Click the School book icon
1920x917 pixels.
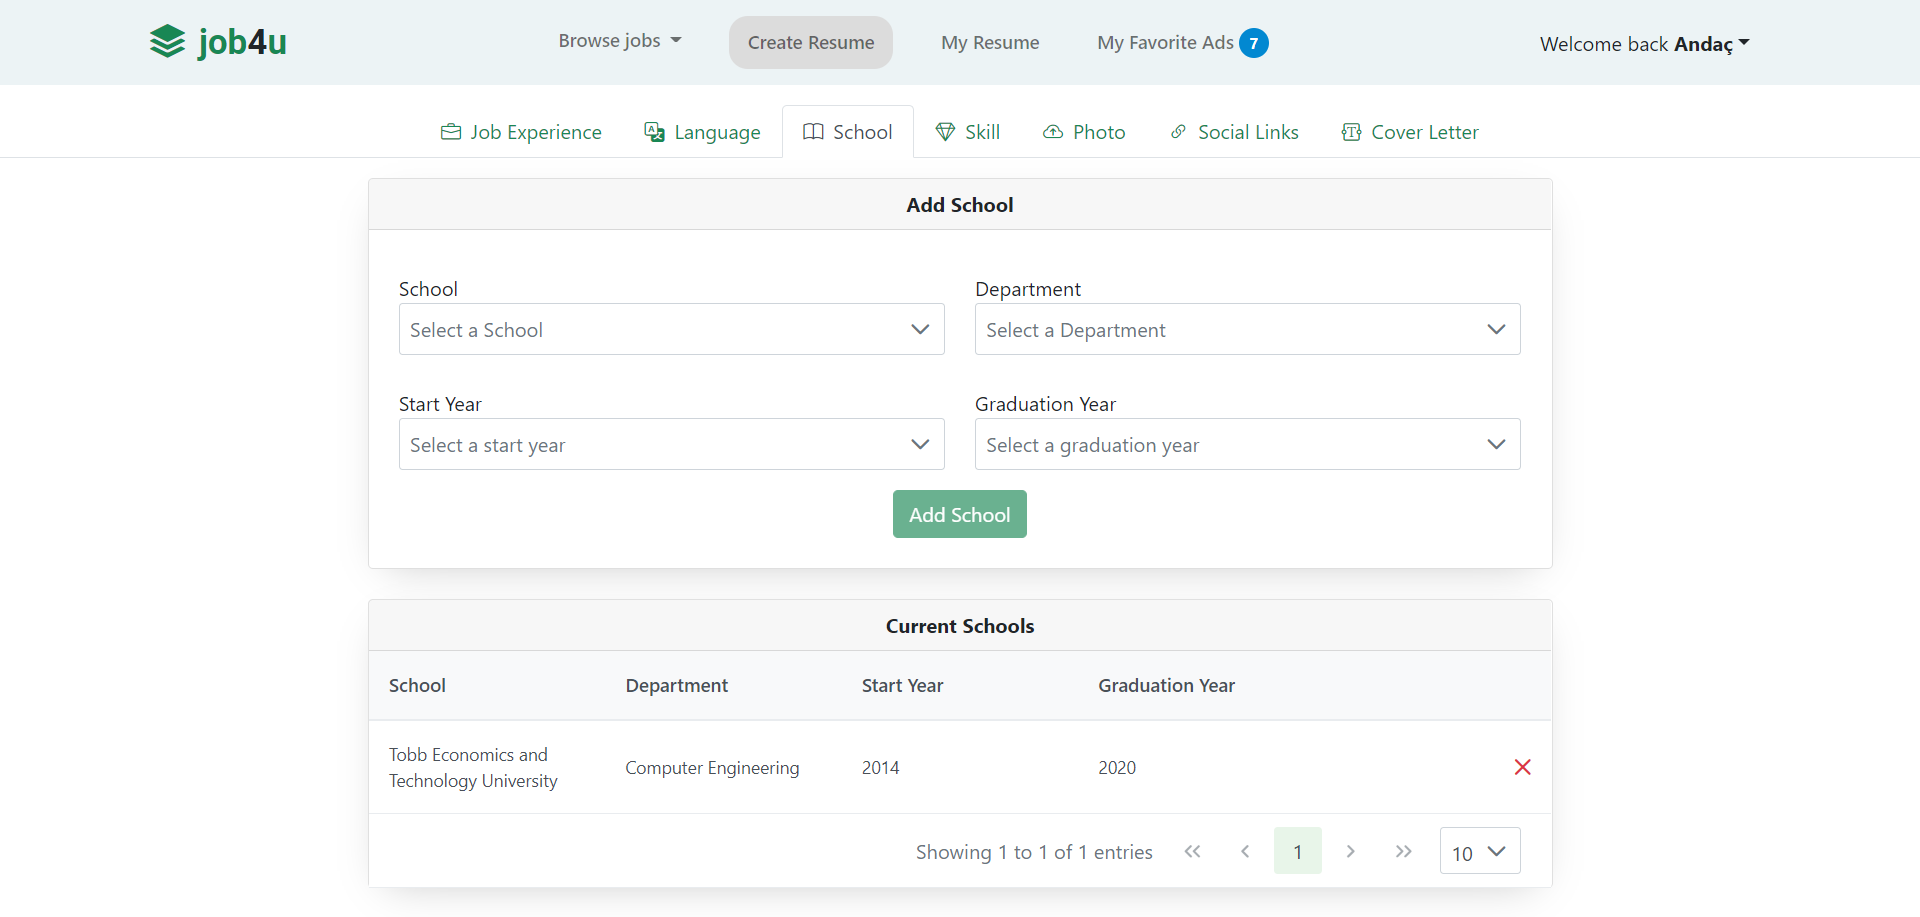click(x=814, y=132)
